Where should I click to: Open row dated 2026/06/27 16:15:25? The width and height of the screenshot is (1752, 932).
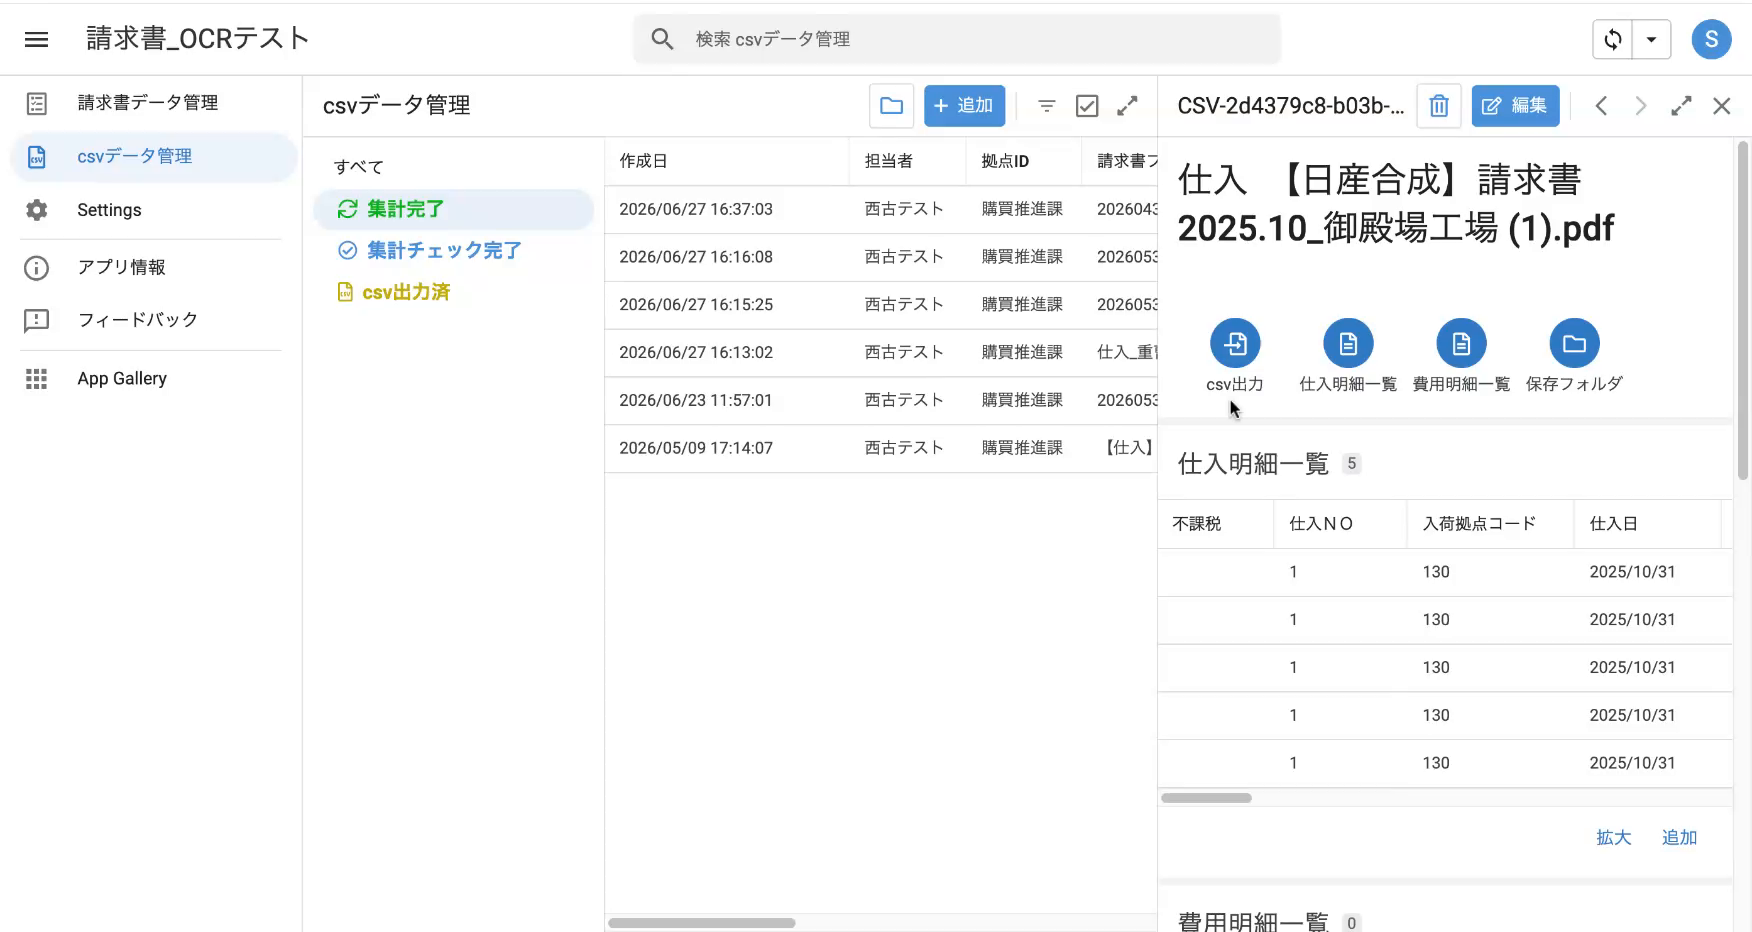coord(881,305)
